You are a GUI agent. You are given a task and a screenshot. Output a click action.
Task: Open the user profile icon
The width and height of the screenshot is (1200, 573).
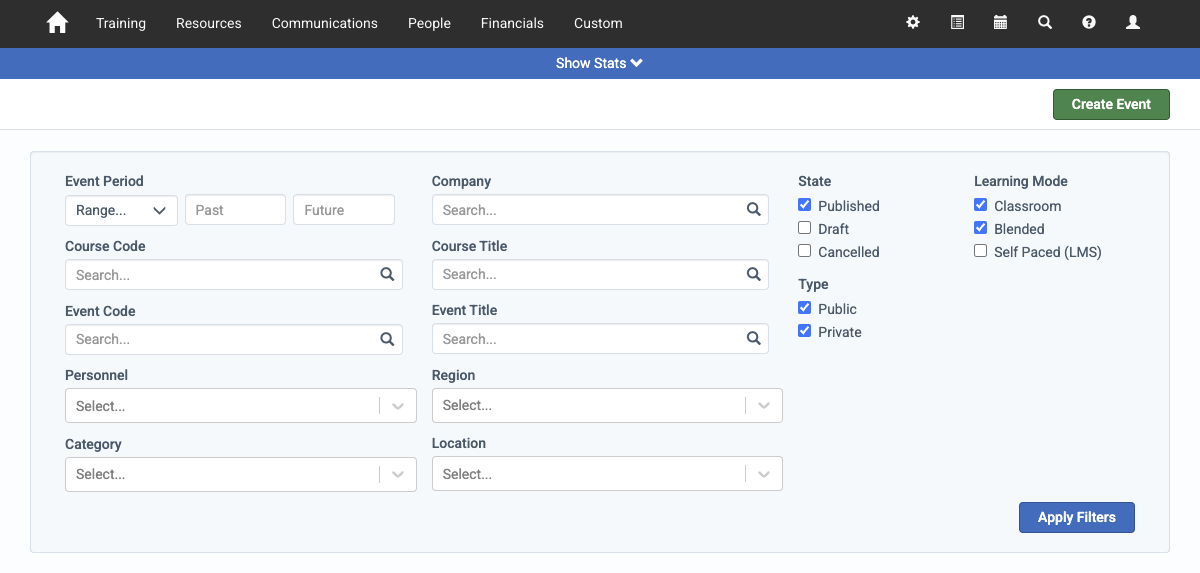pos(1133,22)
